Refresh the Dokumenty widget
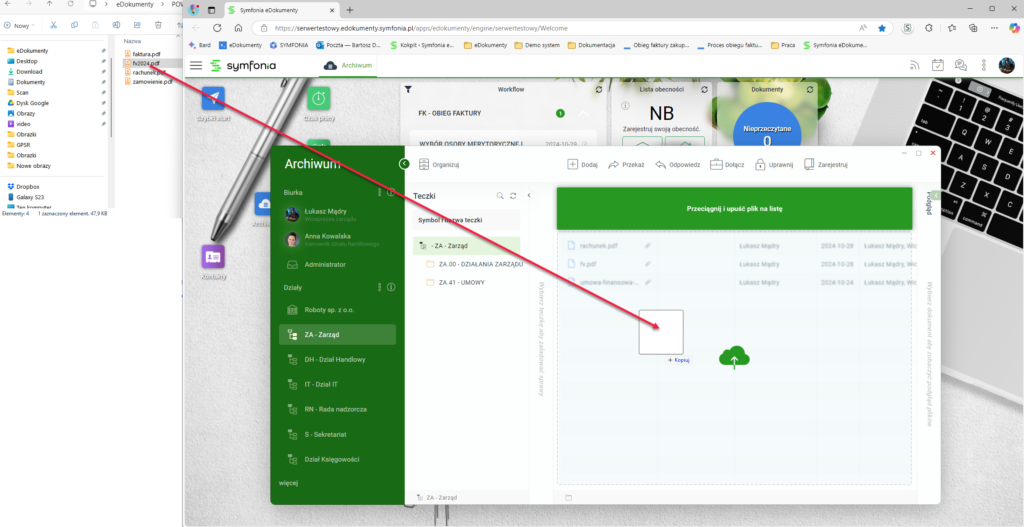 click(810, 89)
